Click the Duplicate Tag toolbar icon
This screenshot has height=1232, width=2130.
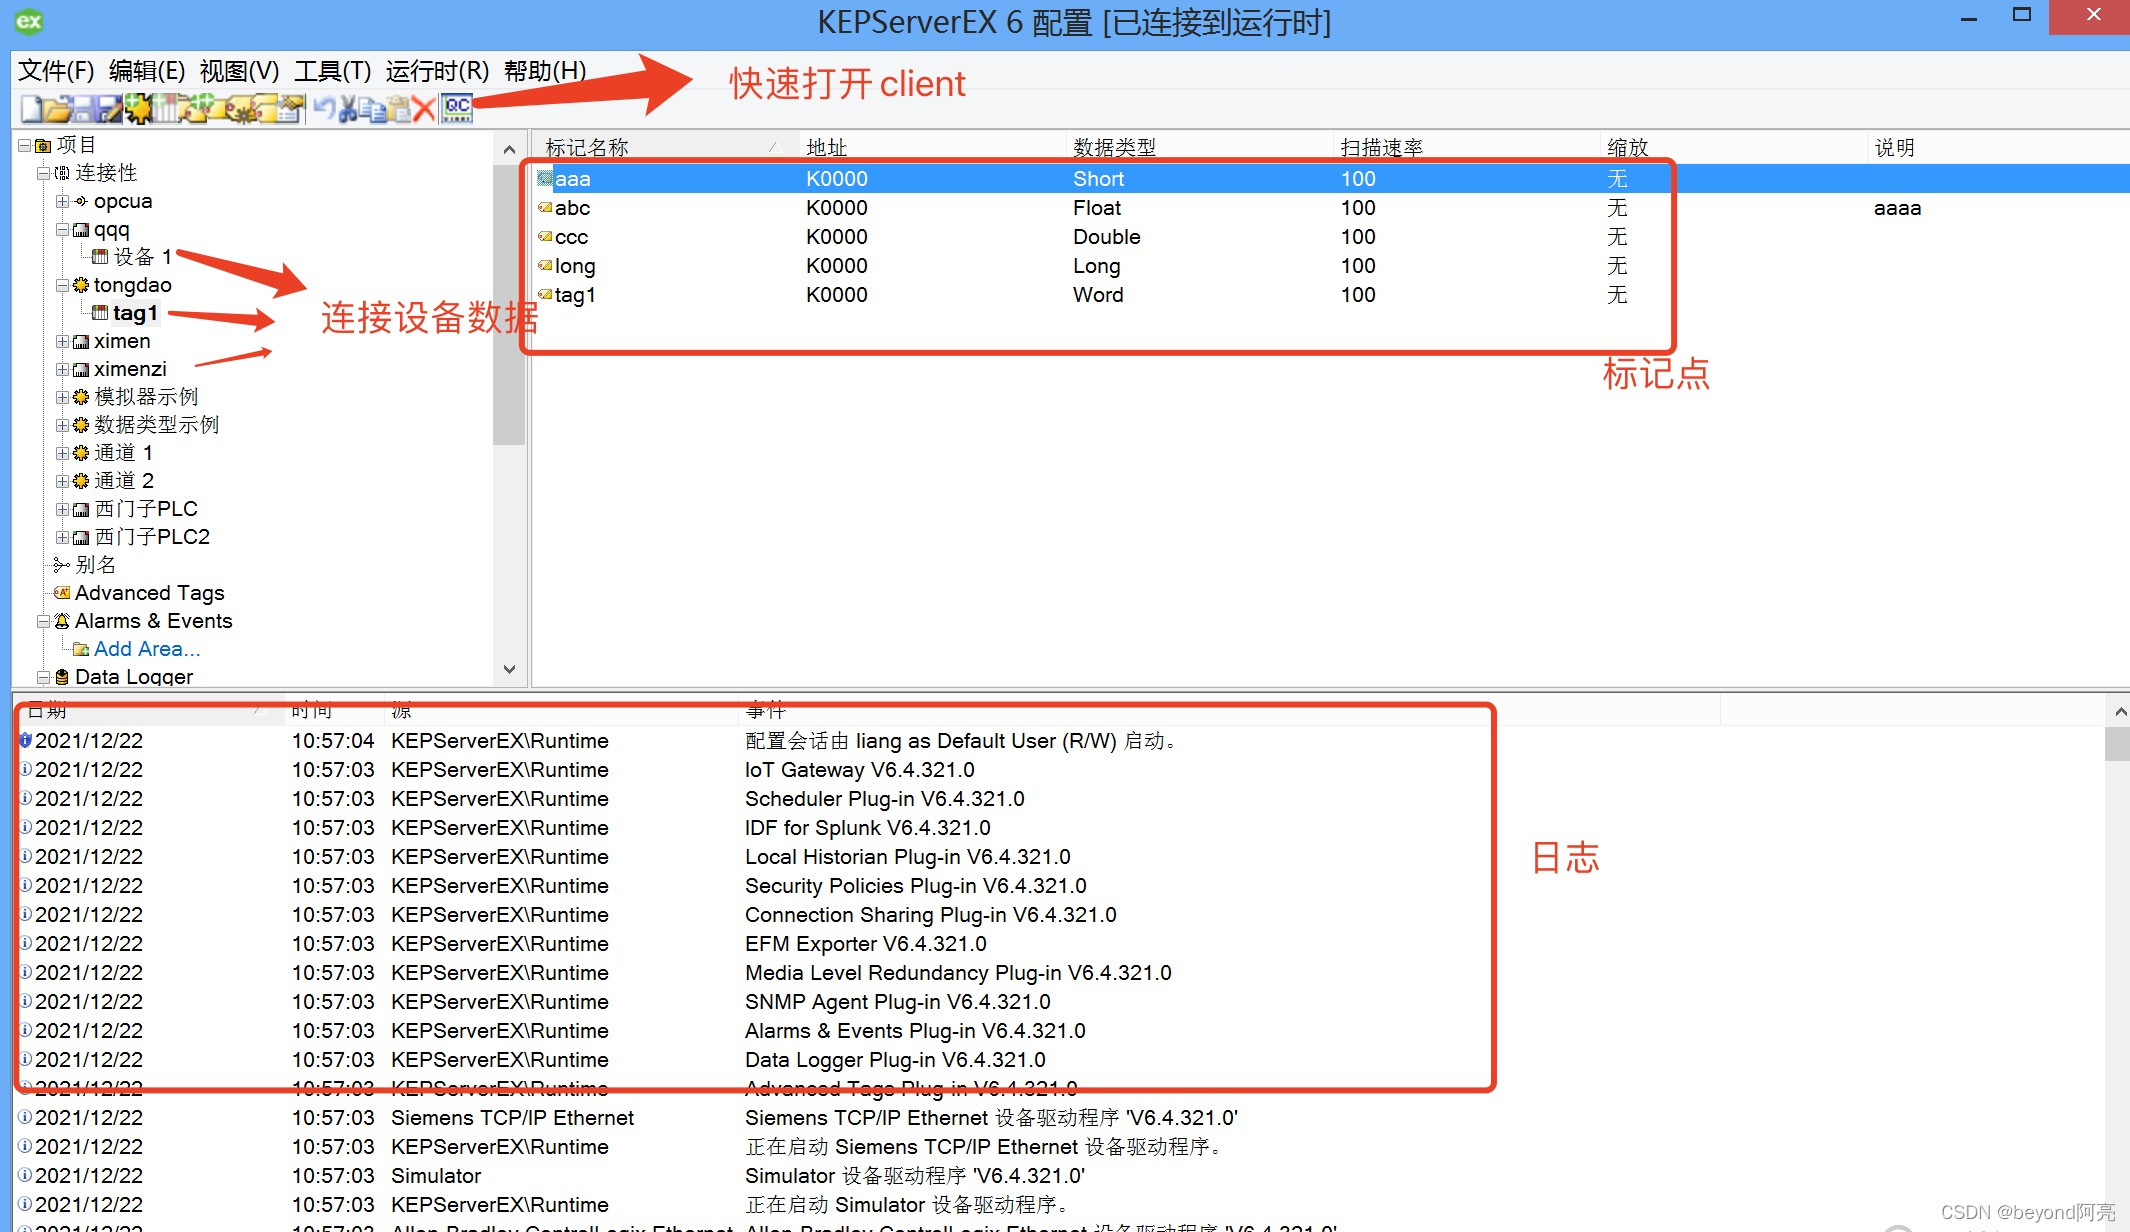pos(266,108)
